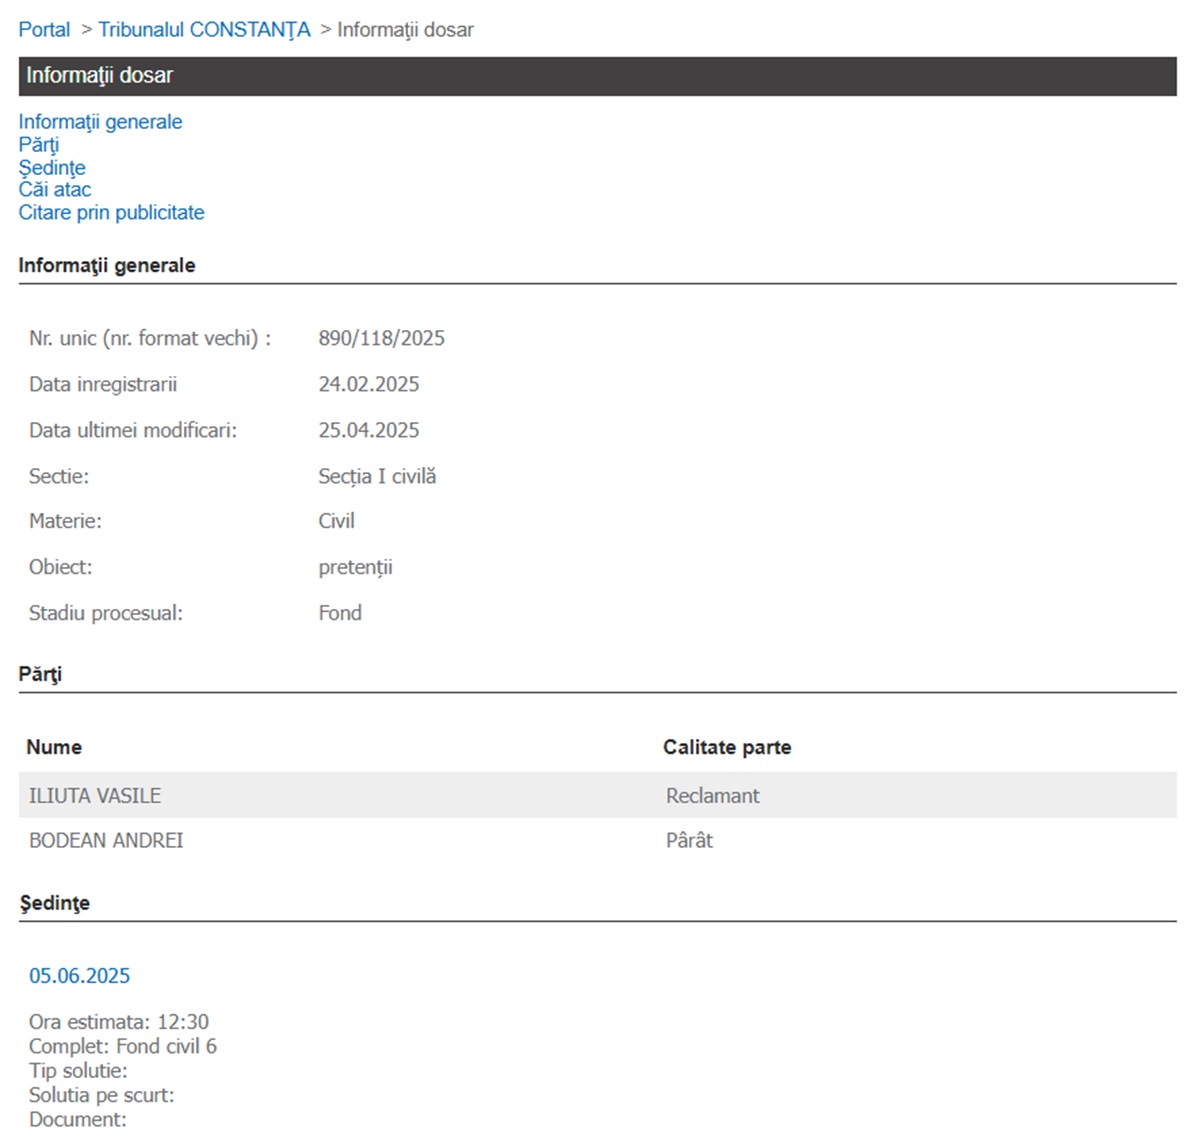This screenshot has width=1200, height=1140.
Task: Click the Secția I civilă value
Action: (x=377, y=476)
